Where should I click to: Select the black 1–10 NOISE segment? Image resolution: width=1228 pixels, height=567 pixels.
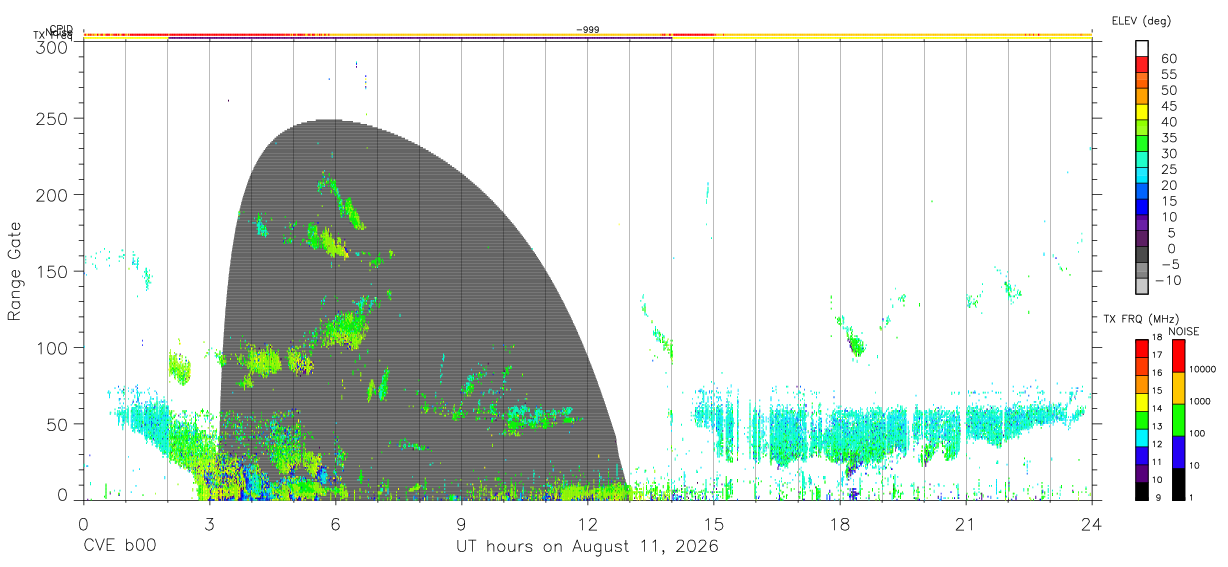point(1179,484)
